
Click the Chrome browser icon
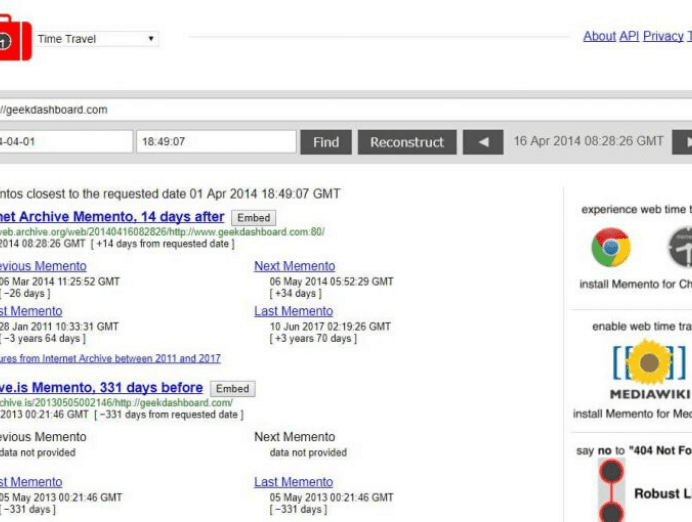coord(611,247)
